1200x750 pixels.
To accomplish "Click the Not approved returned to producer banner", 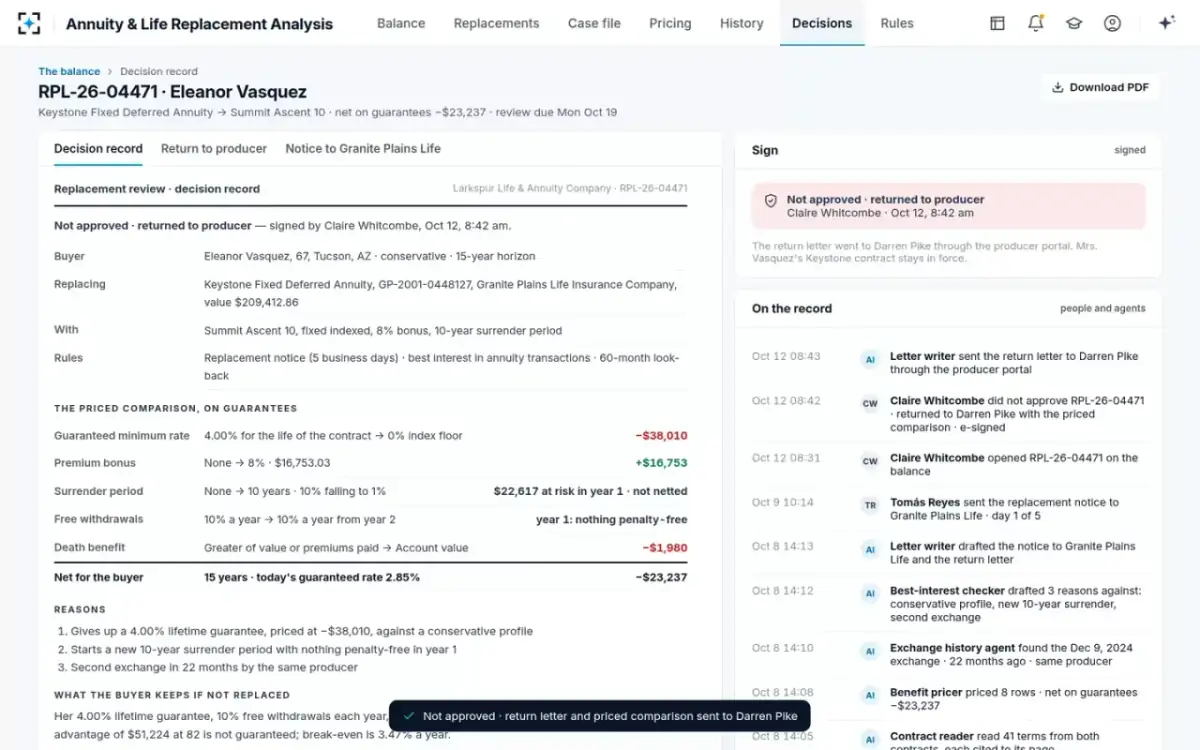I will pos(948,206).
